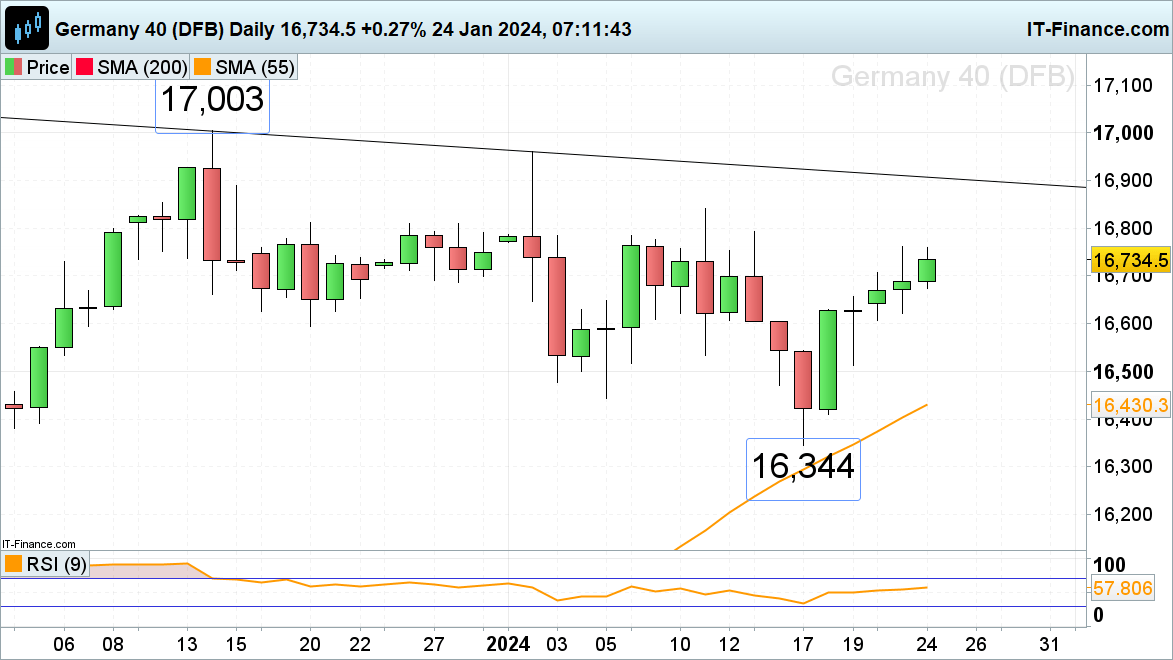Click the 17 date label on time axis
The height and width of the screenshot is (660, 1173).
[x=803, y=642]
